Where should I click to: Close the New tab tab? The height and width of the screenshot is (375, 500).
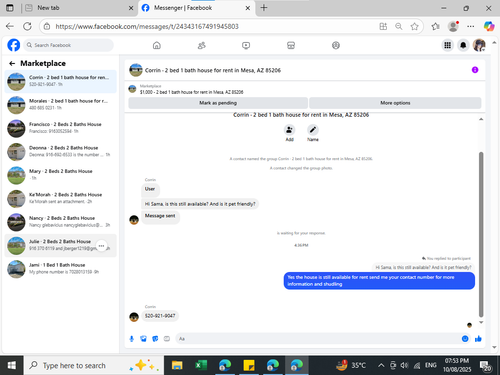[131, 8]
